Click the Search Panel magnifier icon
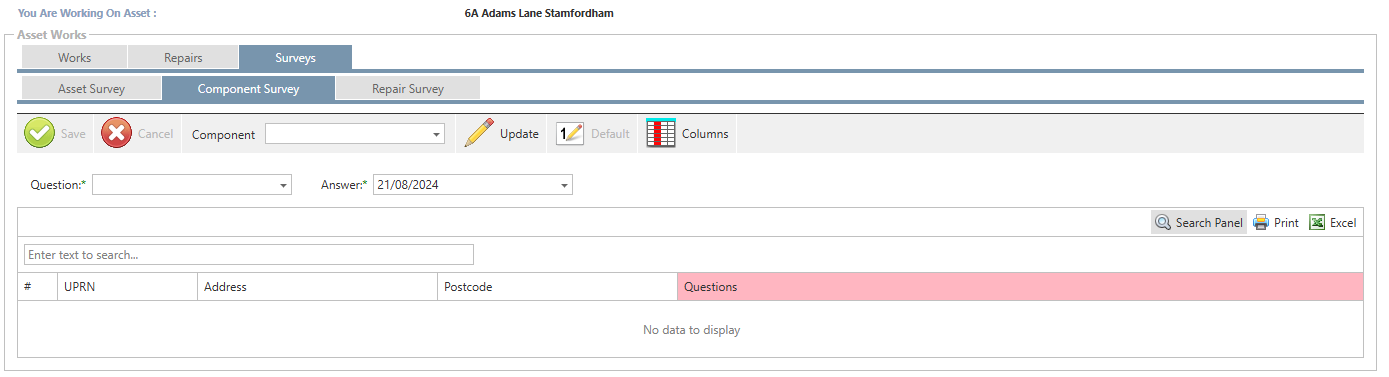Viewport: 1389px width, 377px height. point(1163,223)
